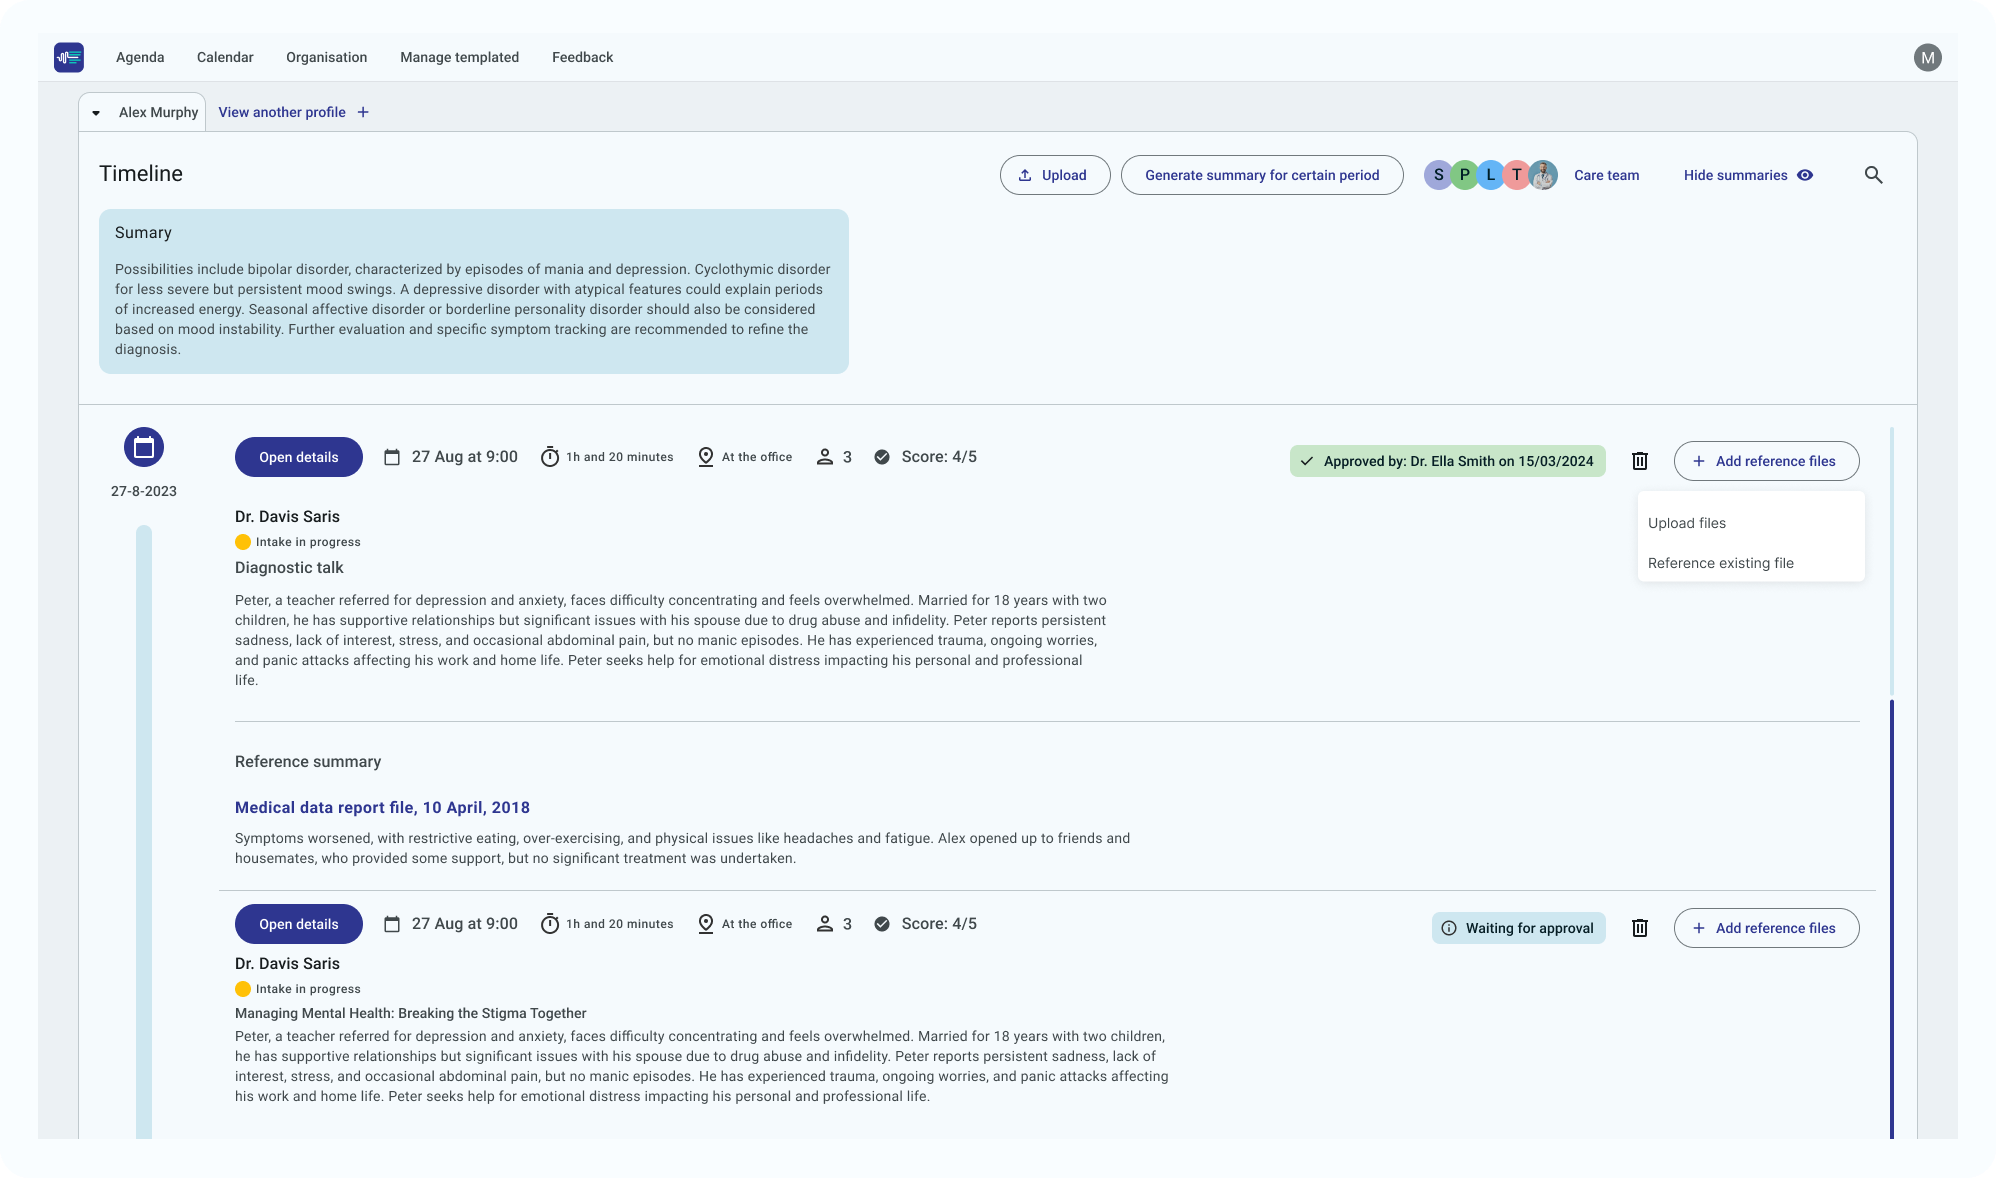
Task: Click the duration stopwatch icon showing 1h 20 minutes
Action: [551, 457]
